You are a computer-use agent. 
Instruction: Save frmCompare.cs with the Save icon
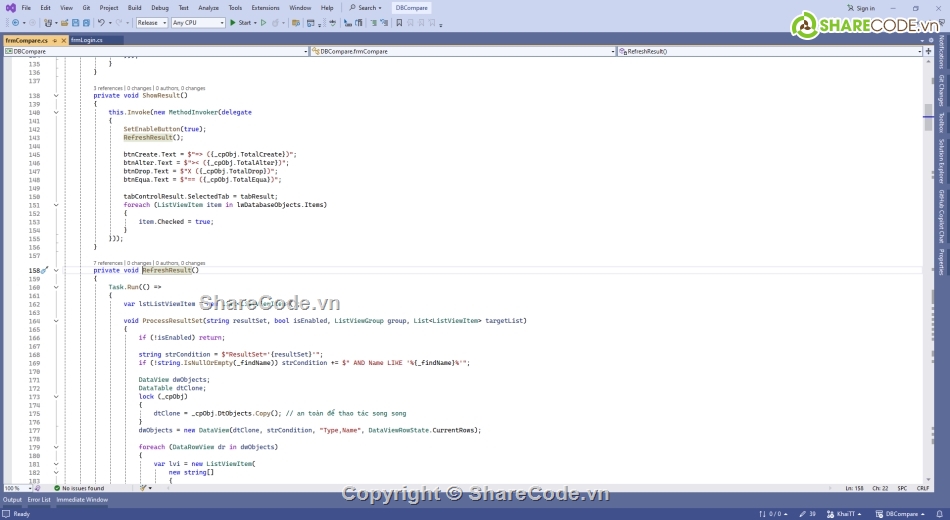(75, 22)
